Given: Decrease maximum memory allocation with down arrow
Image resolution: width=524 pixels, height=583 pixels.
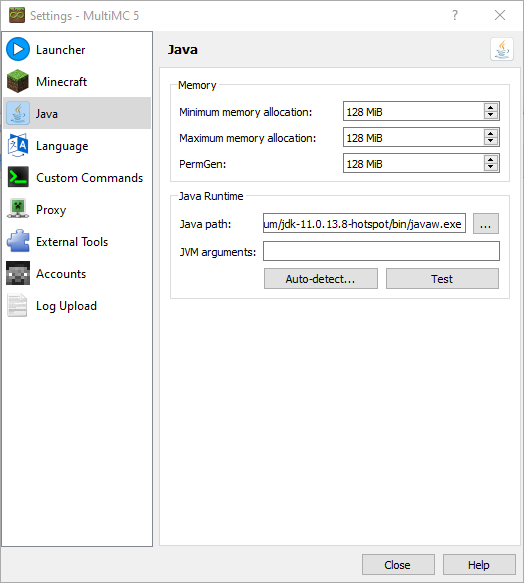Looking at the screenshot, I should click(491, 141).
